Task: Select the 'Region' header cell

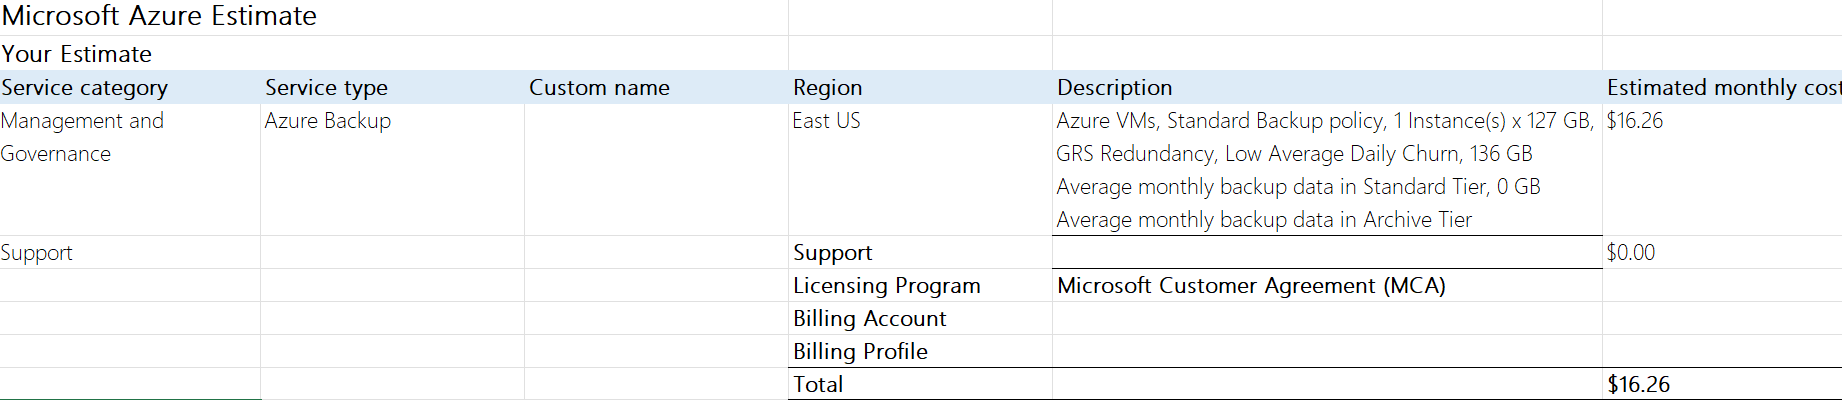Action: tap(920, 87)
